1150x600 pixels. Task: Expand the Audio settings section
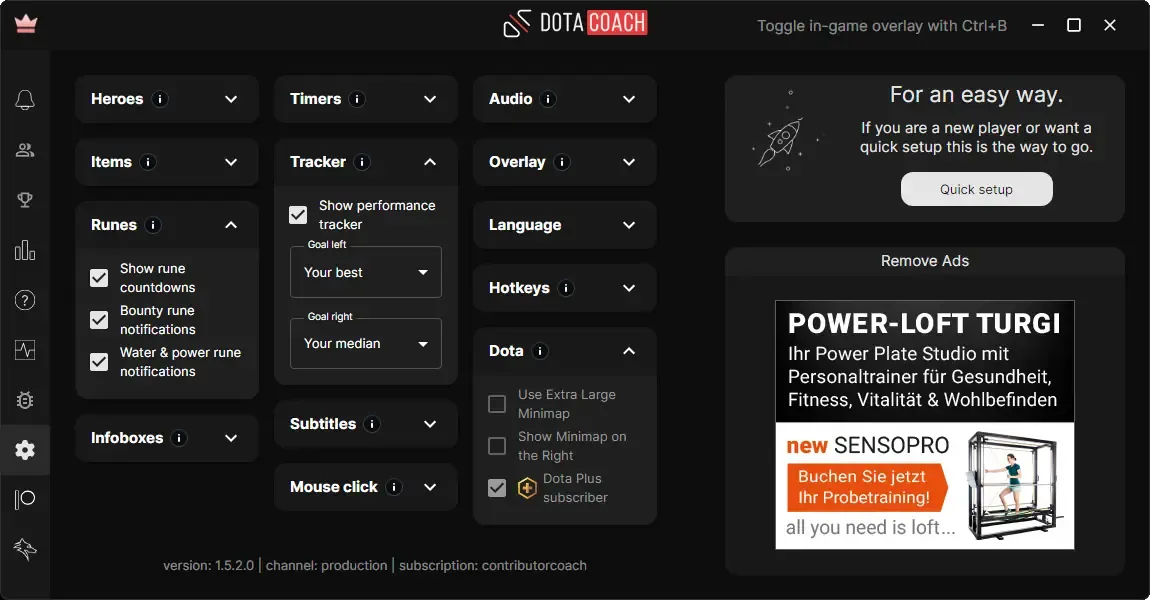pyautogui.click(x=629, y=99)
